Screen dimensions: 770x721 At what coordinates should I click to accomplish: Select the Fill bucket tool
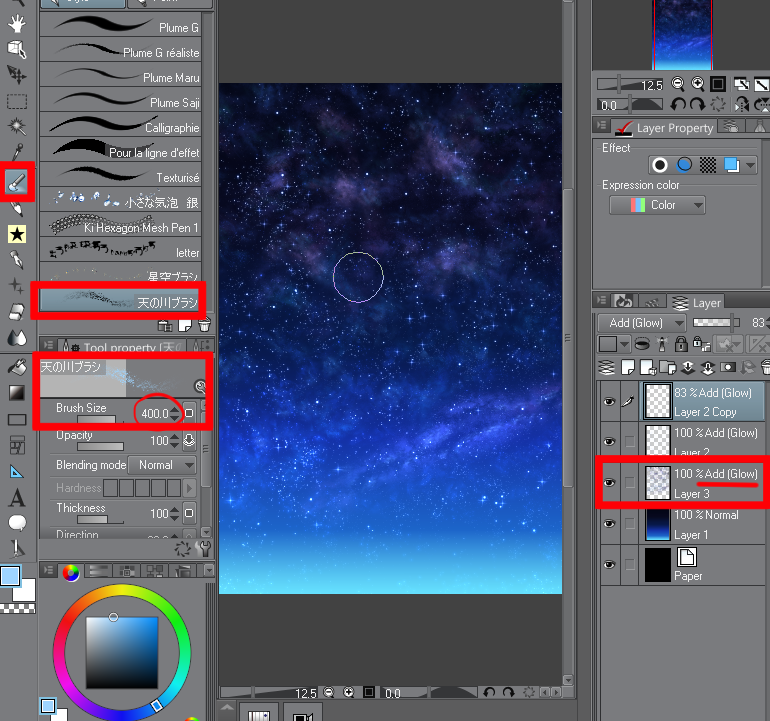pos(17,367)
